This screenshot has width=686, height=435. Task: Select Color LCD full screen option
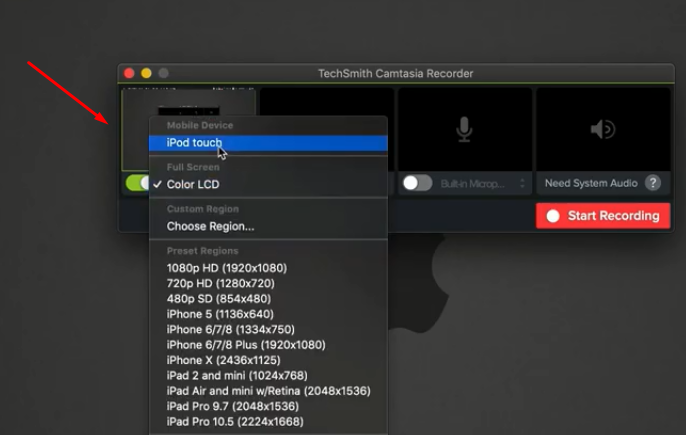tap(268, 184)
